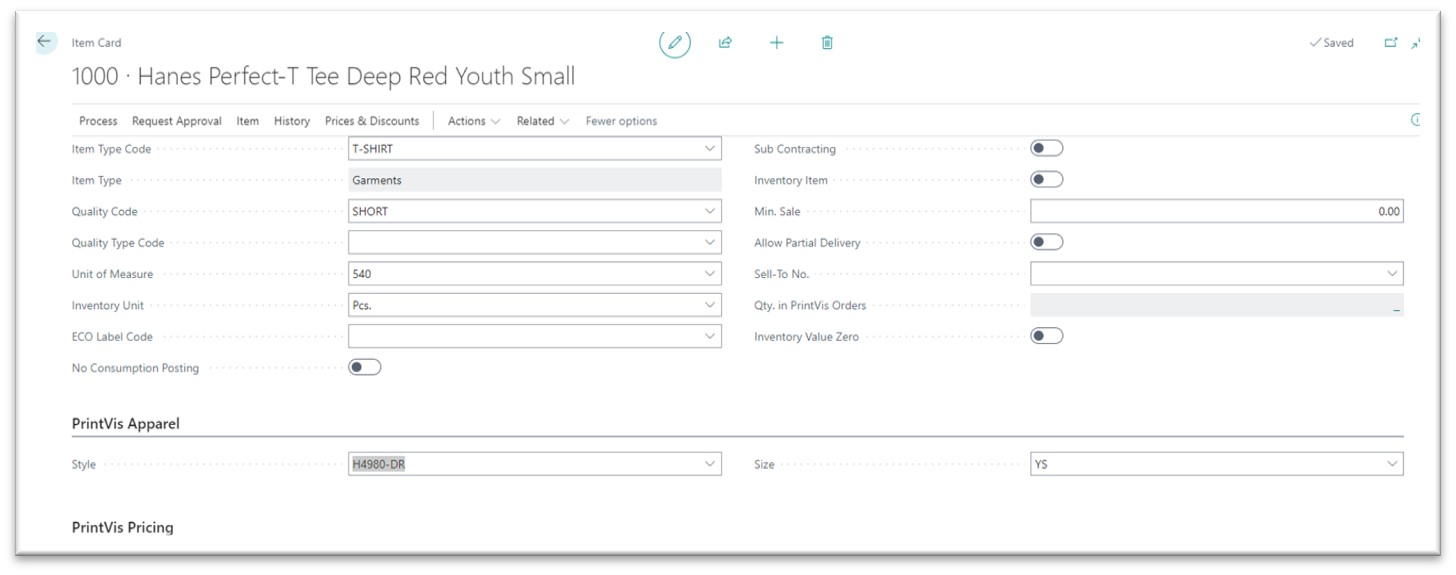The height and width of the screenshot is (575, 1456).
Task: Open Size dropdown arrow
Action: click(x=1392, y=464)
